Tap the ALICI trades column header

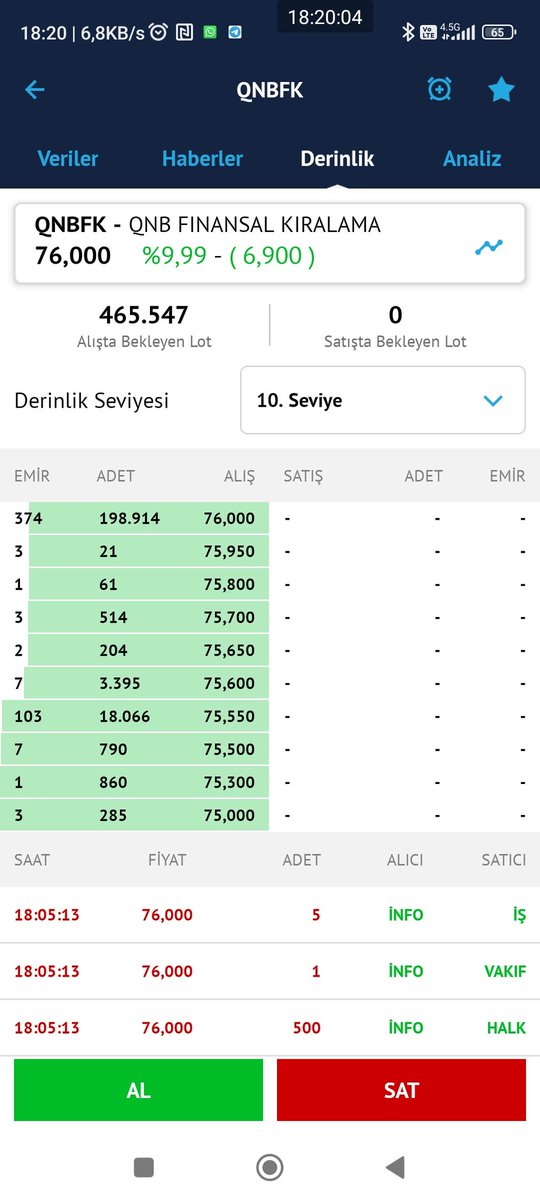click(405, 860)
